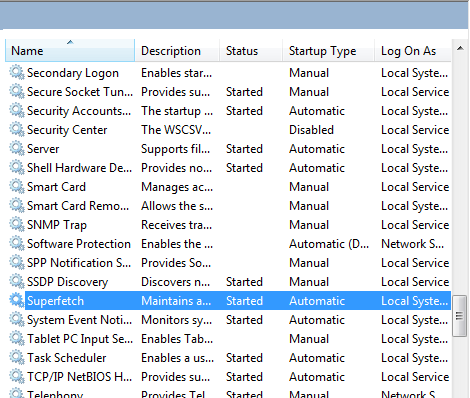Select the SSDP Discovery service name
Screen dimensions: 470x398
pos(68,282)
